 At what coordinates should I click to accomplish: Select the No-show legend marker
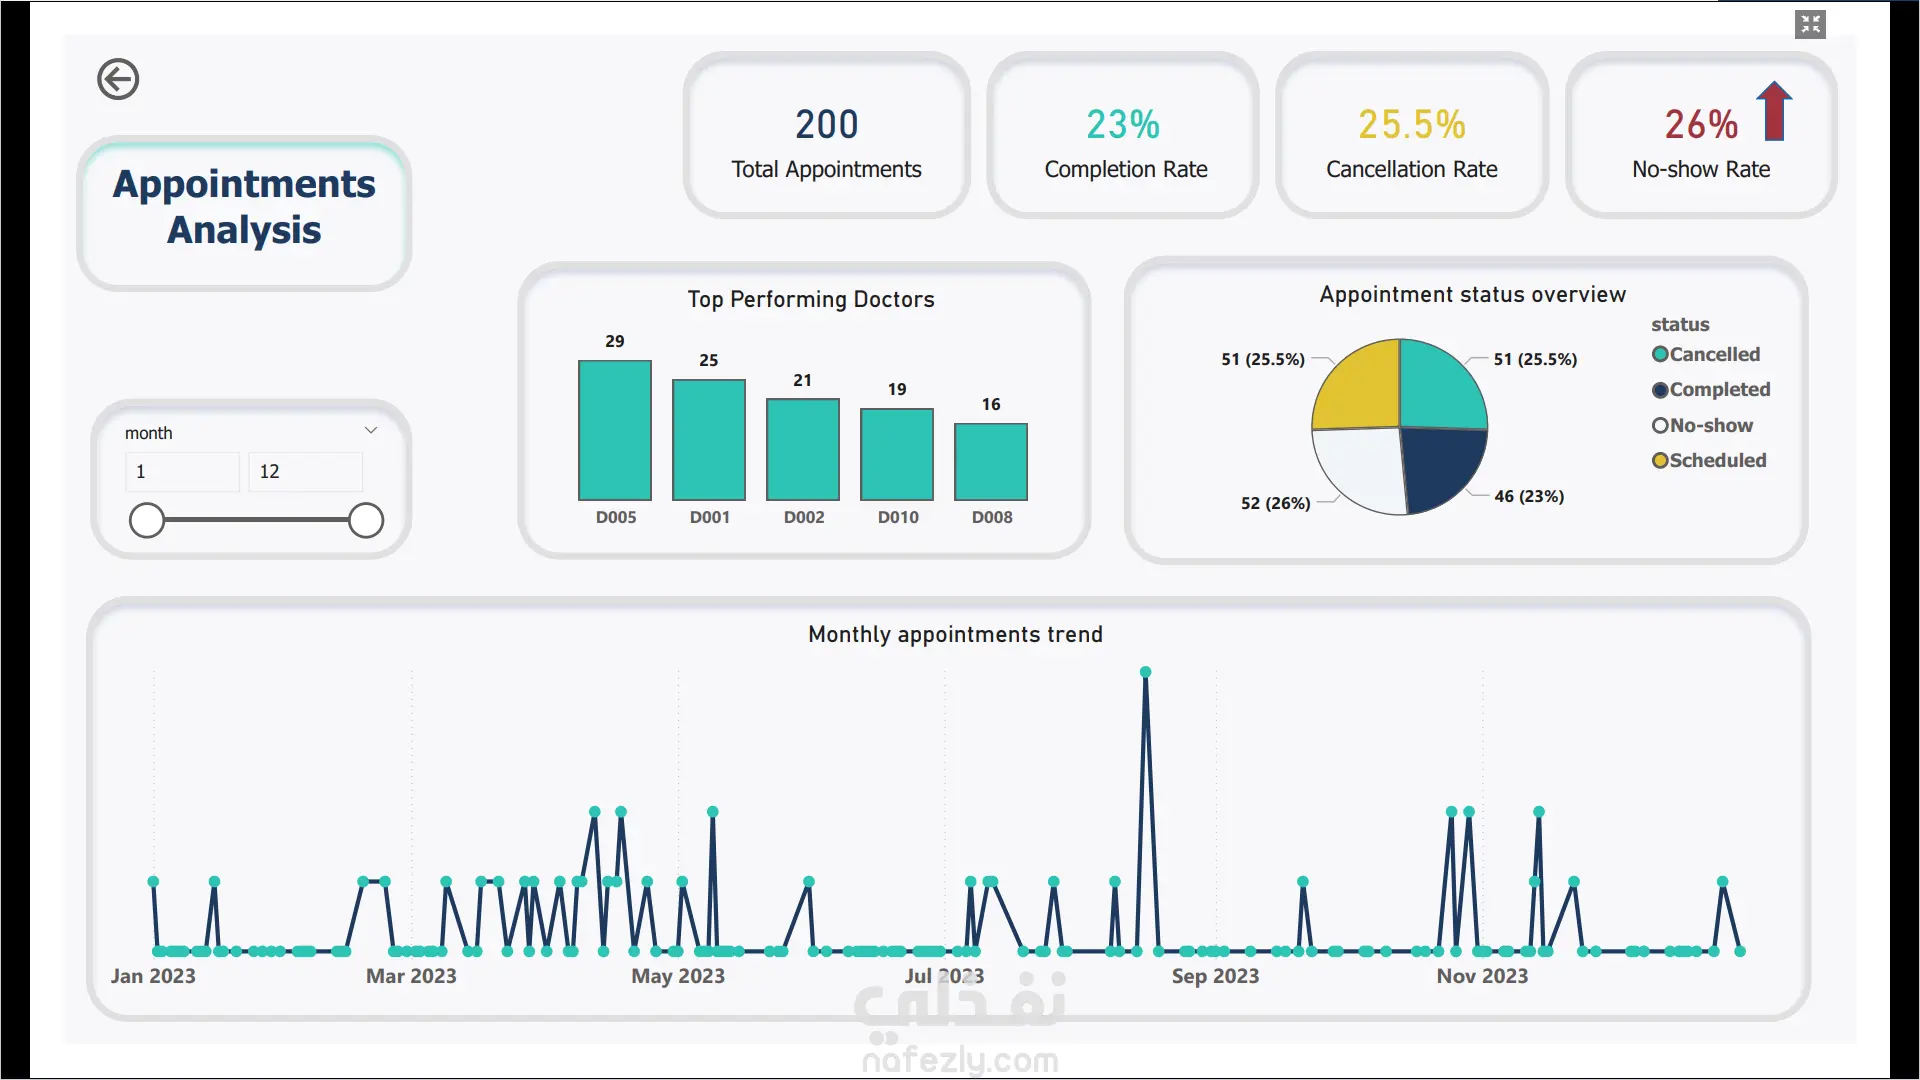point(1660,425)
